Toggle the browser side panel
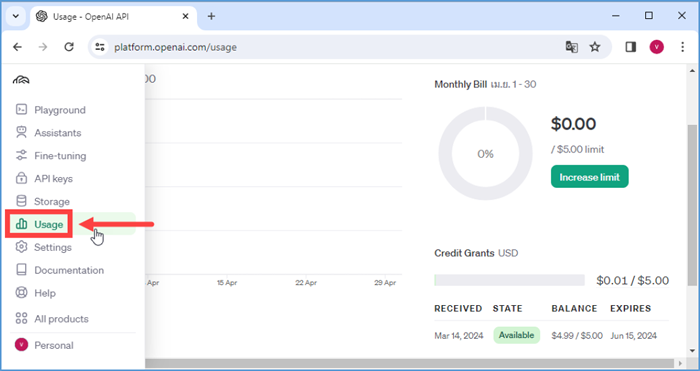Viewport: 700px width, 371px height. 630,47
